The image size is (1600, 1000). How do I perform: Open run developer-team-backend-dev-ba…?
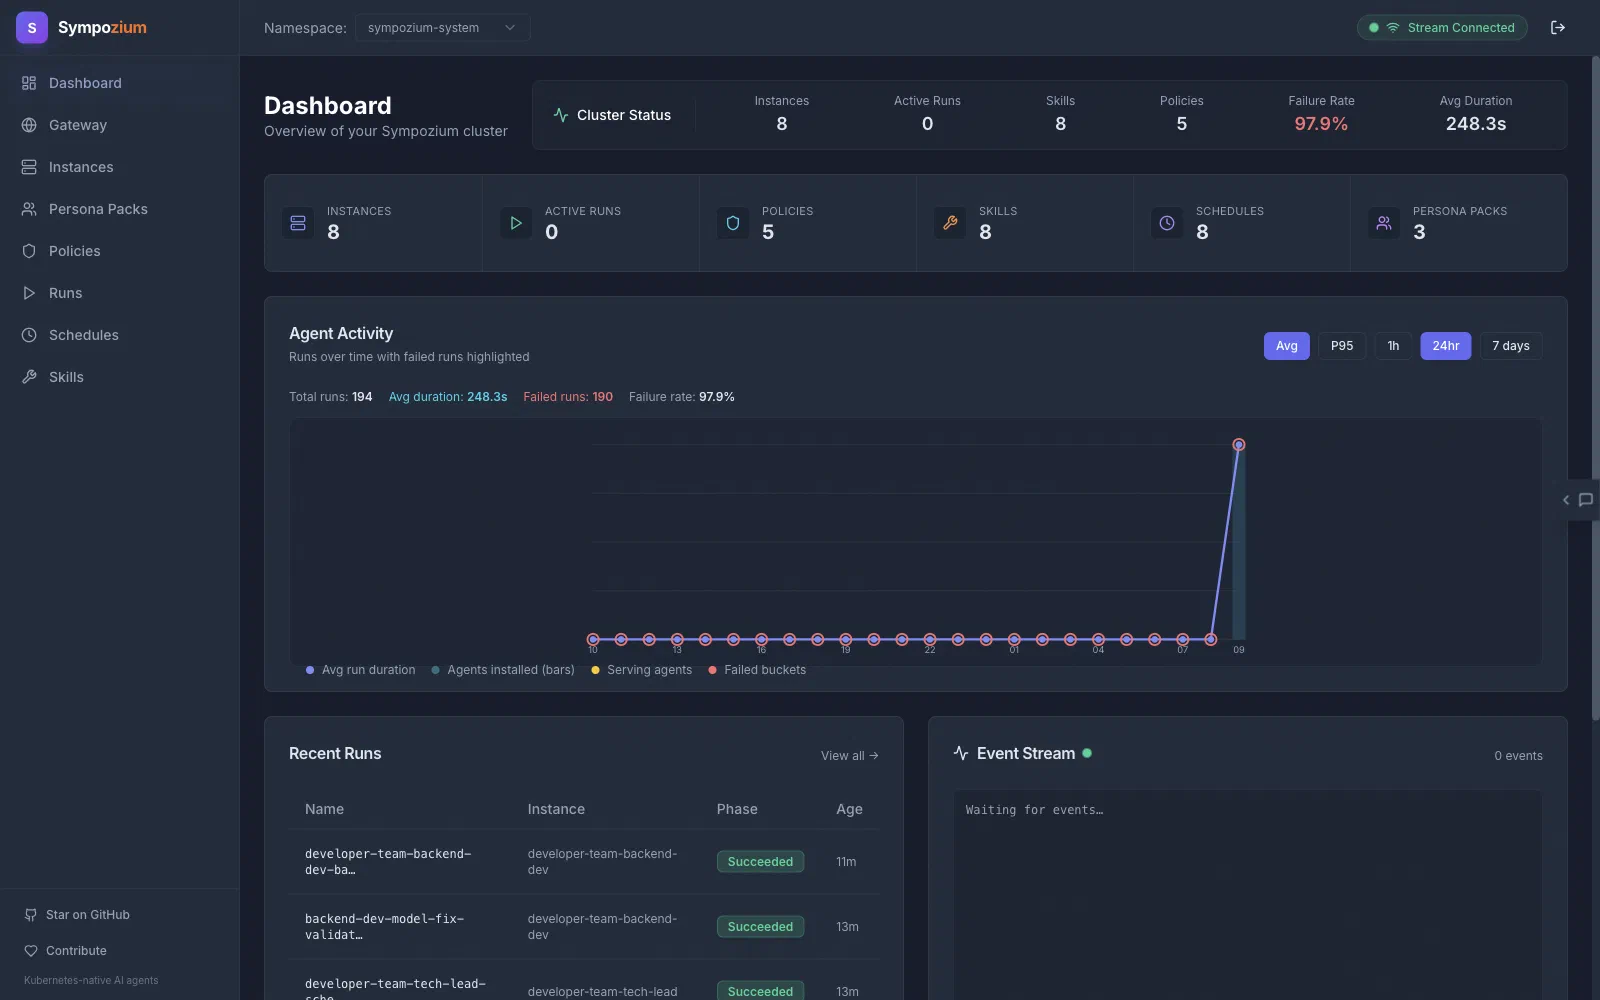(388, 862)
